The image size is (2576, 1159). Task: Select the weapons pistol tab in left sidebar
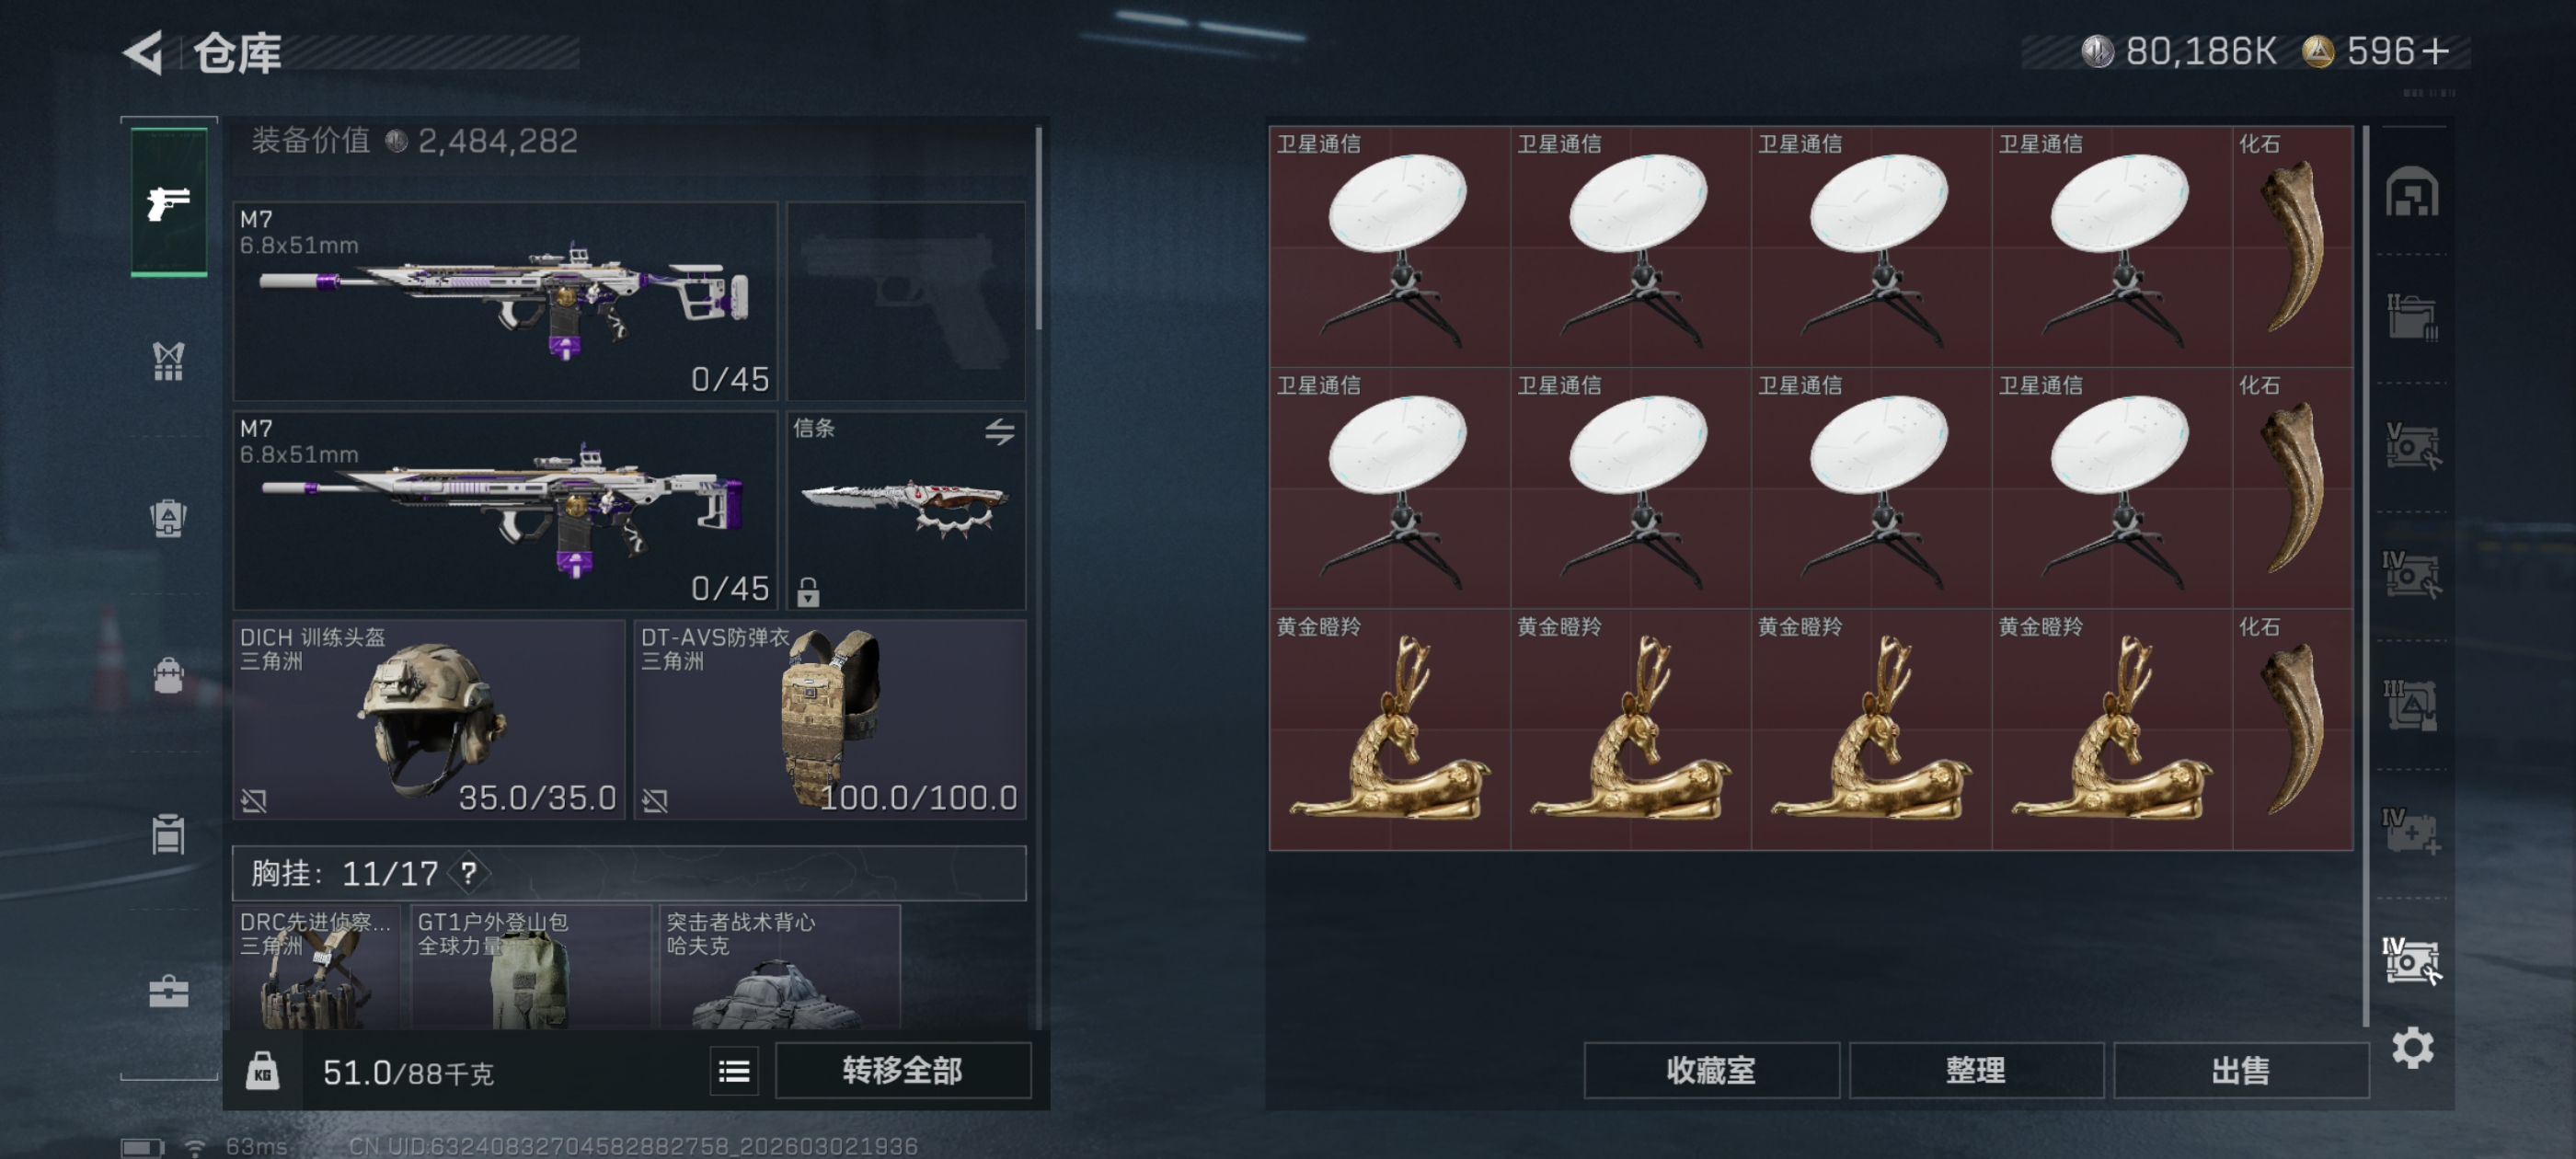point(169,203)
